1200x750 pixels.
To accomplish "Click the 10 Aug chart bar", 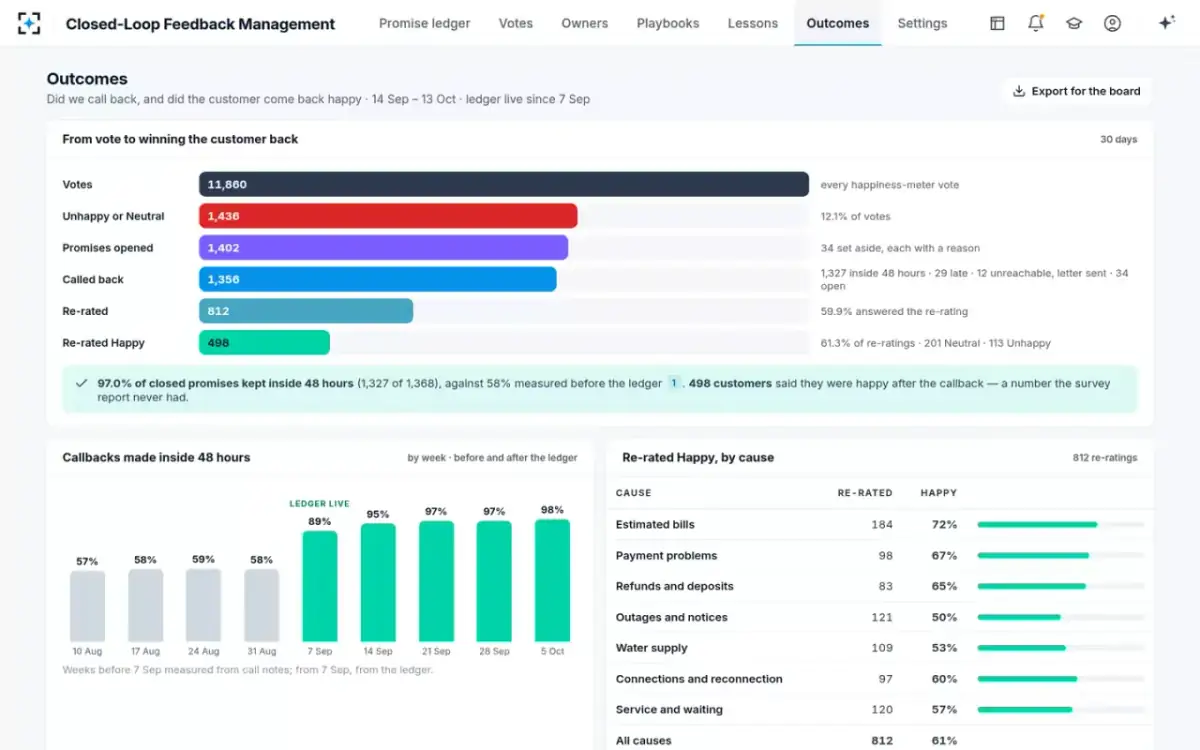I will coord(87,606).
